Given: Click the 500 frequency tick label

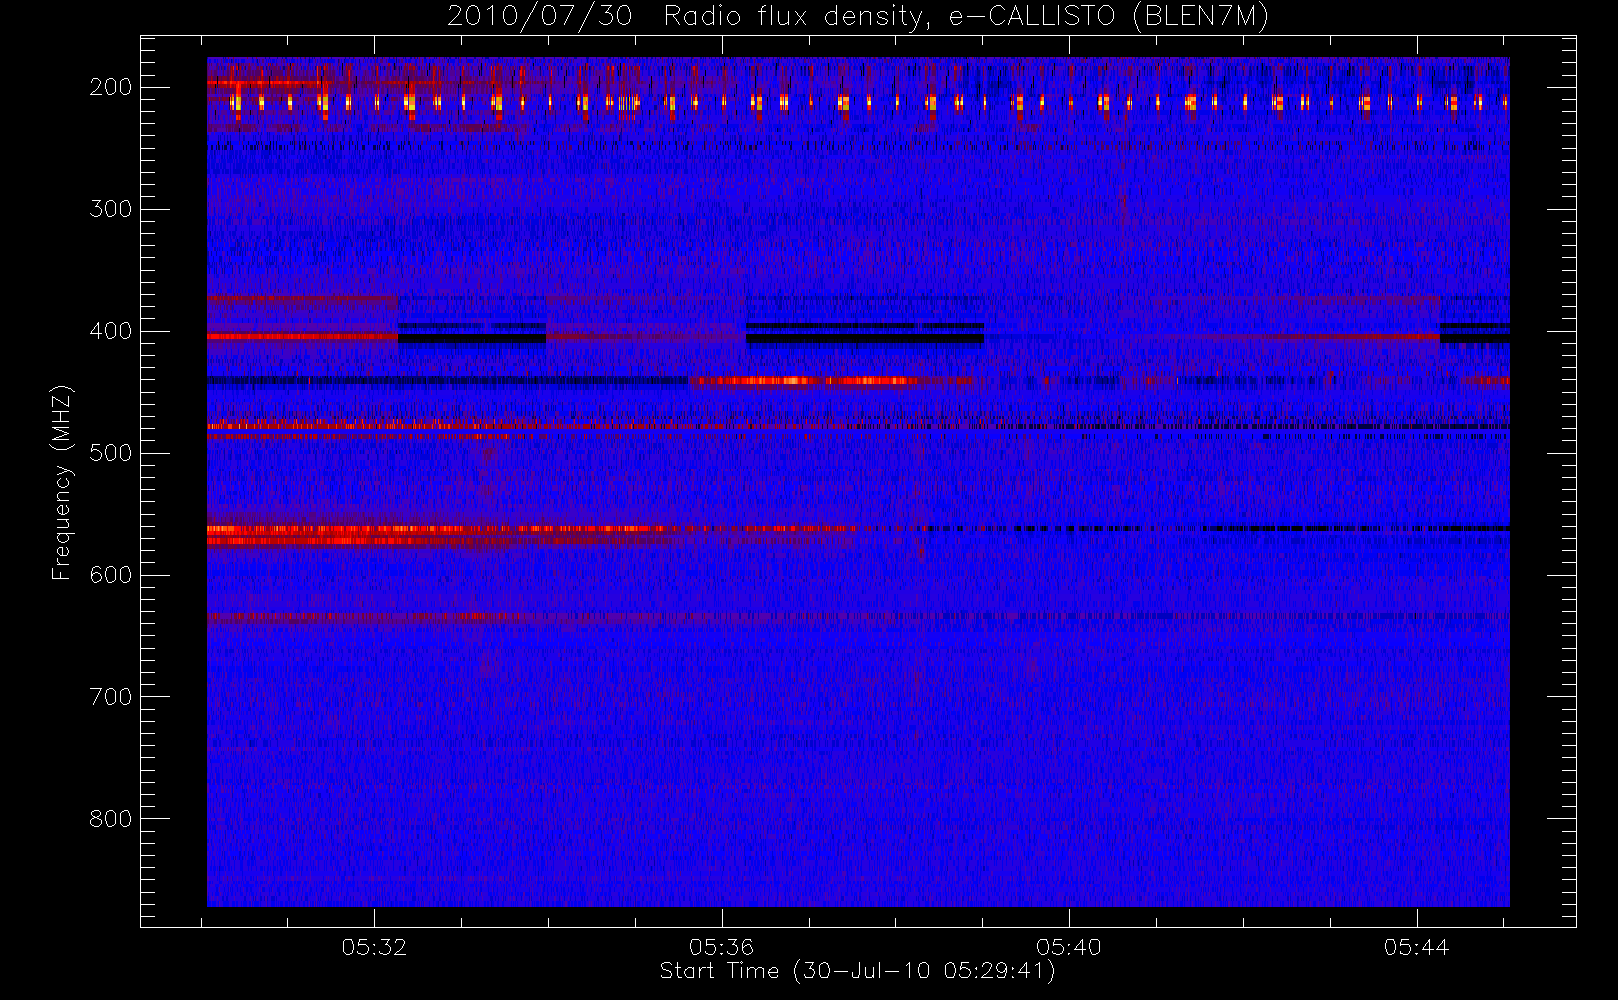Looking at the screenshot, I should pyautogui.click(x=111, y=453).
